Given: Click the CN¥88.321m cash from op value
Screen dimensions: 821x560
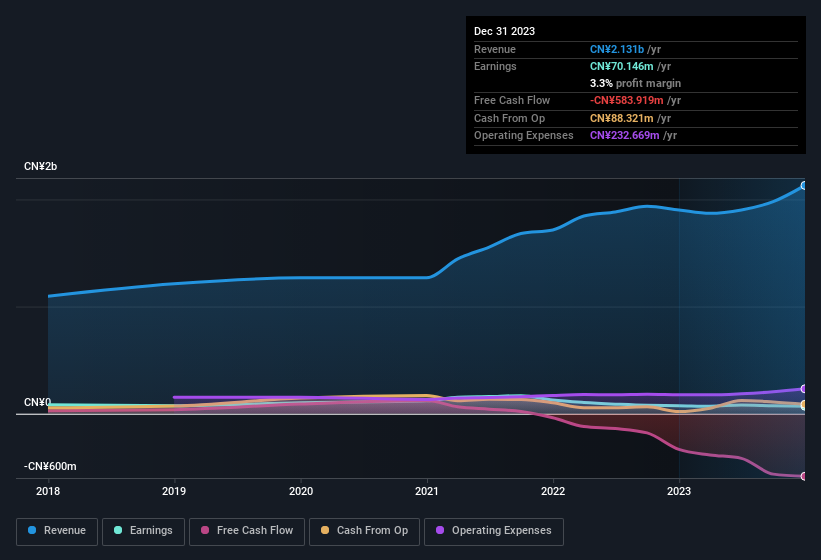Looking at the screenshot, I should tap(622, 118).
